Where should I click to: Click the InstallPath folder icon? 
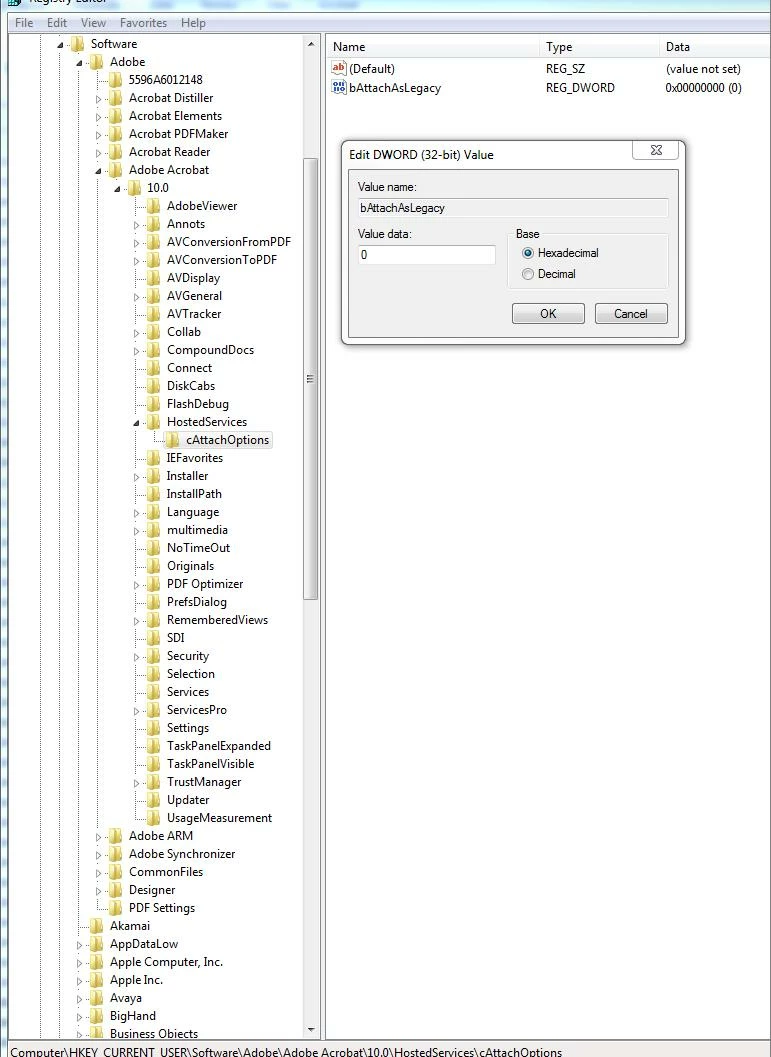click(154, 493)
